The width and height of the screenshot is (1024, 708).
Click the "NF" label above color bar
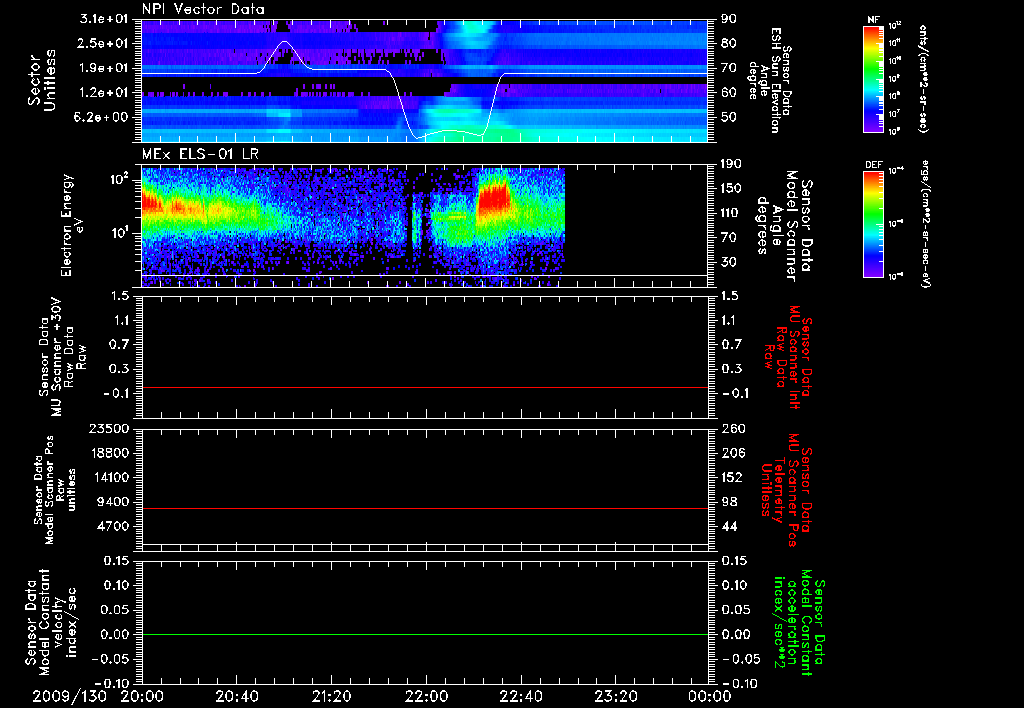873,20
